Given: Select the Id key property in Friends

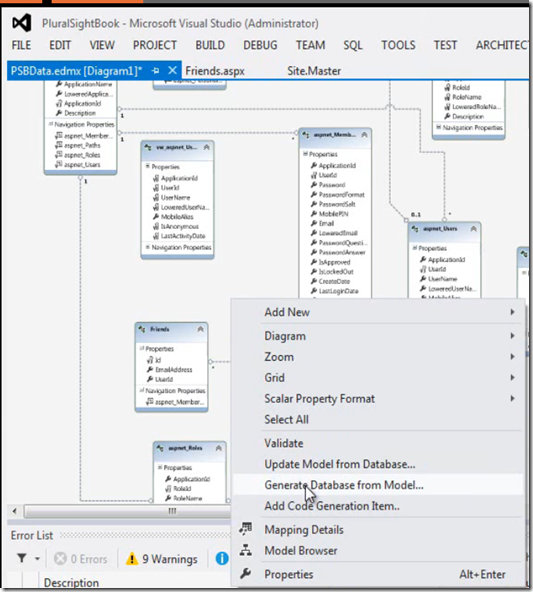Looking at the screenshot, I should (154, 360).
